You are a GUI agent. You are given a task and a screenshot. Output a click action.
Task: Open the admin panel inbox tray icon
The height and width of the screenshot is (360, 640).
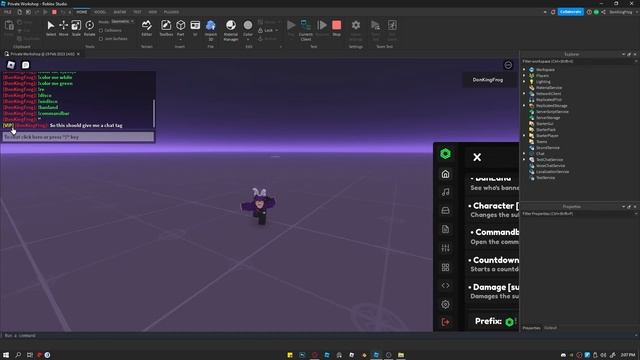pyautogui.click(x=445, y=210)
